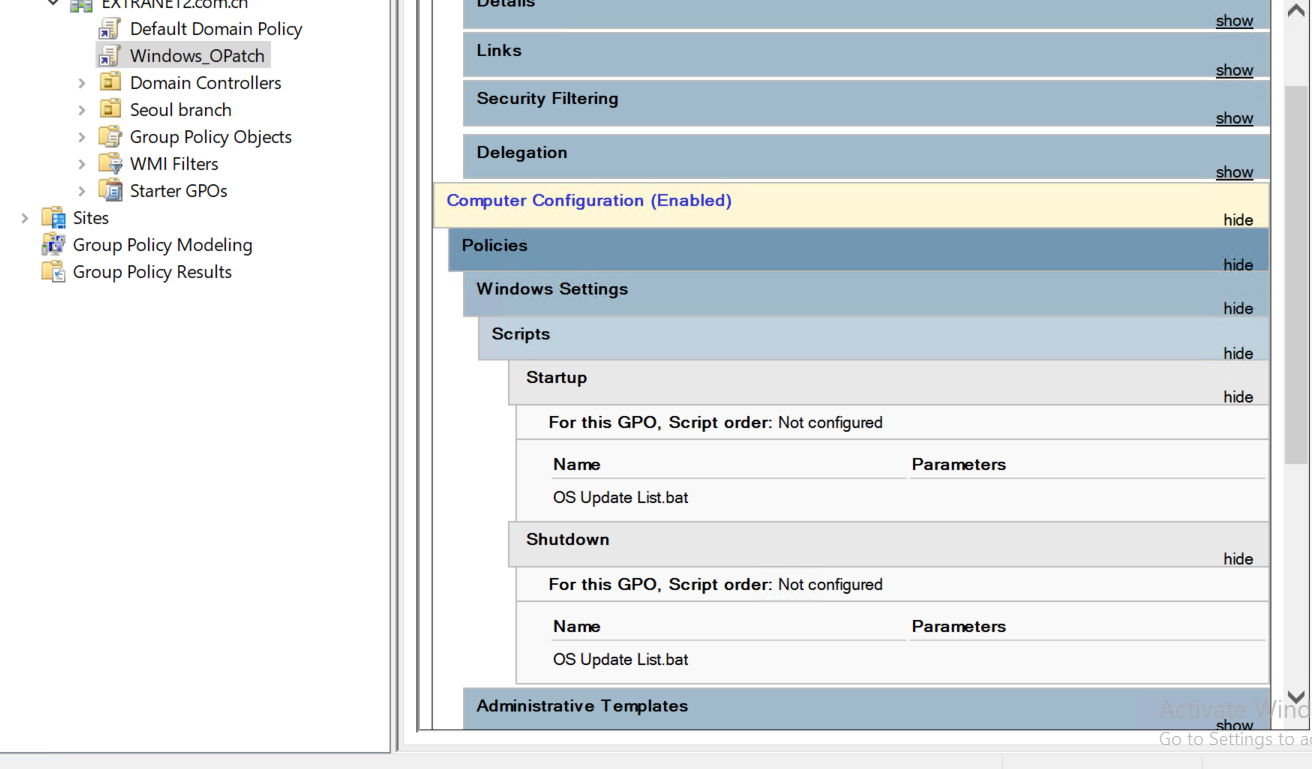The width and height of the screenshot is (1312, 769).
Task: Show the Links section
Action: [1234, 70]
